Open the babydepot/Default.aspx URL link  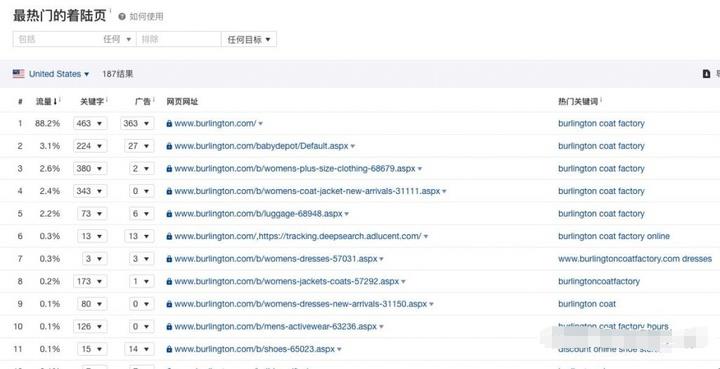point(261,146)
